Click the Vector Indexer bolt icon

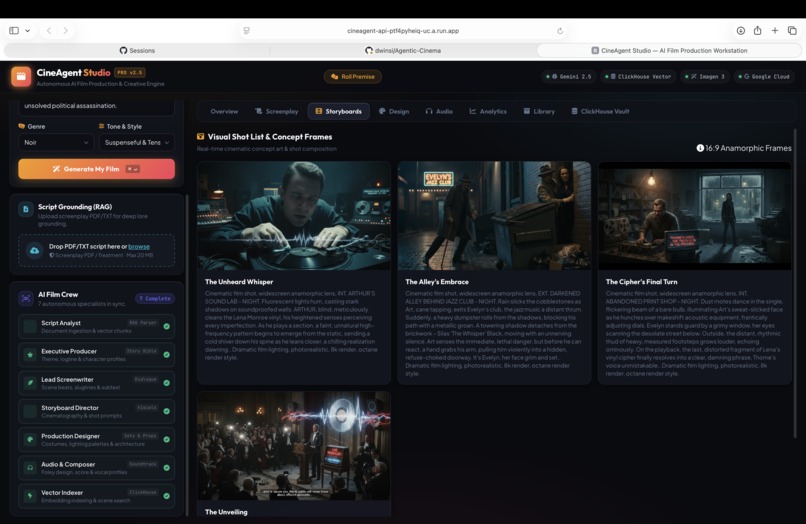coord(30,496)
